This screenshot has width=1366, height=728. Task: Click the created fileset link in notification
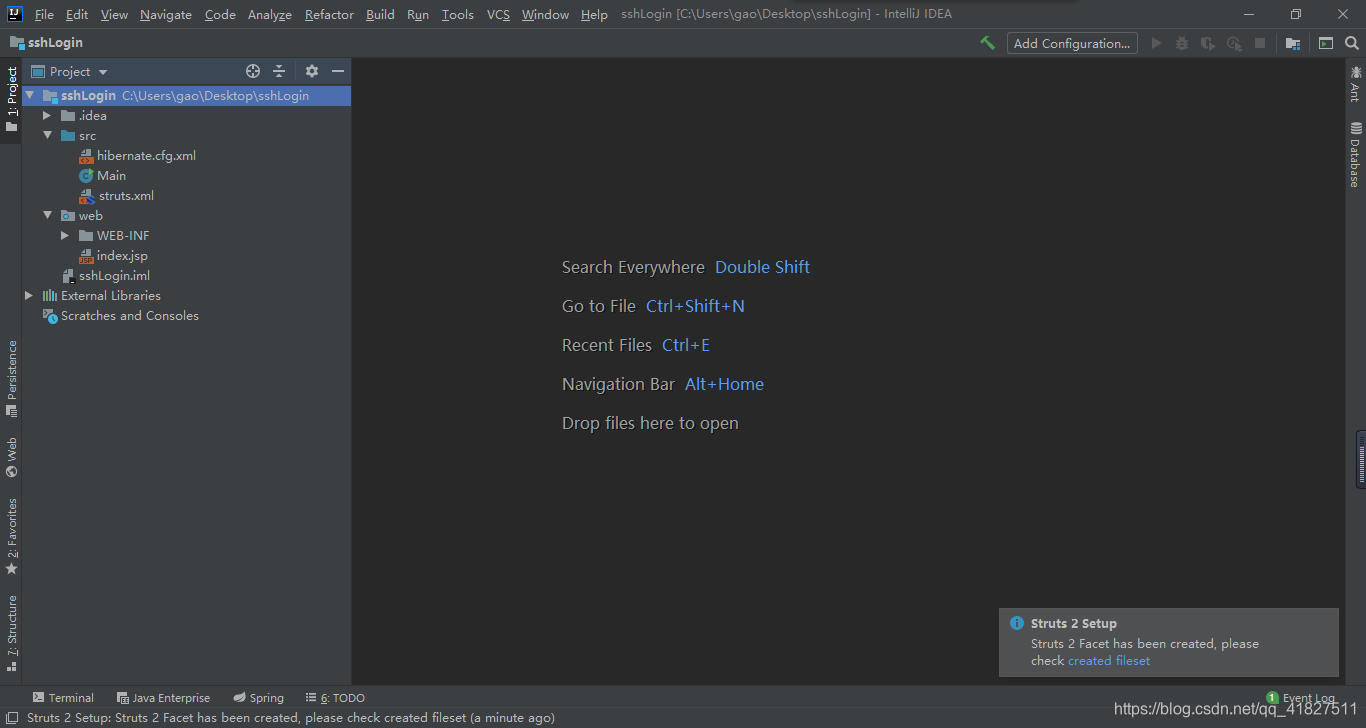click(x=1109, y=661)
